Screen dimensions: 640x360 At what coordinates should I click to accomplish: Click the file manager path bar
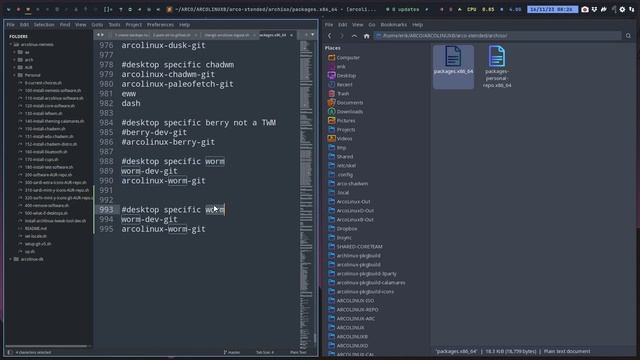(498, 36)
